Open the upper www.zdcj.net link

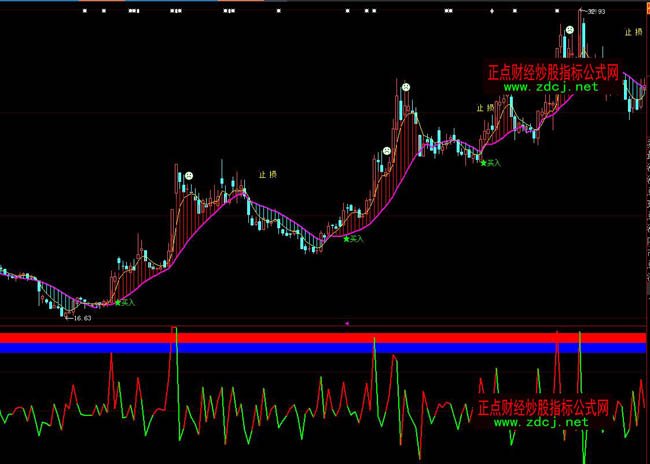[x=551, y=87]
